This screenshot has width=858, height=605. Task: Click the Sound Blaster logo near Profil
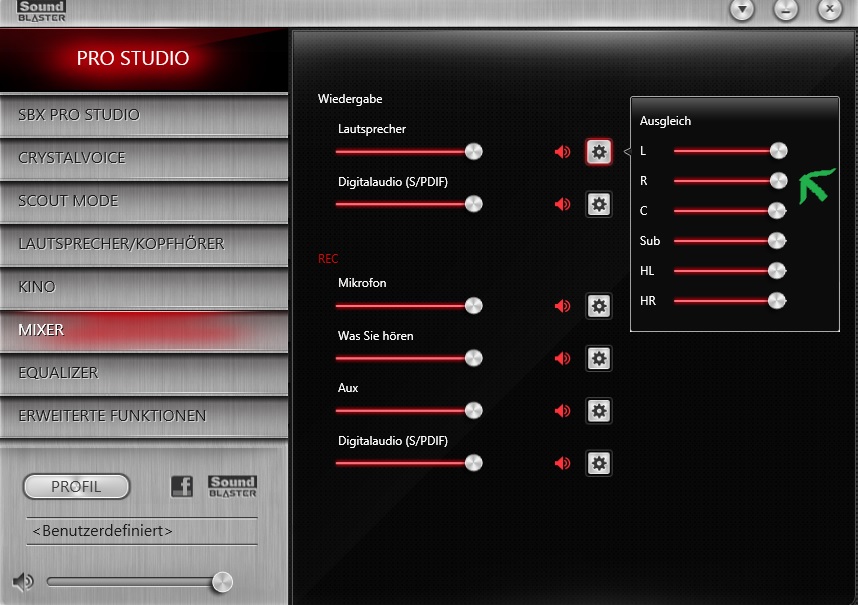233,486
